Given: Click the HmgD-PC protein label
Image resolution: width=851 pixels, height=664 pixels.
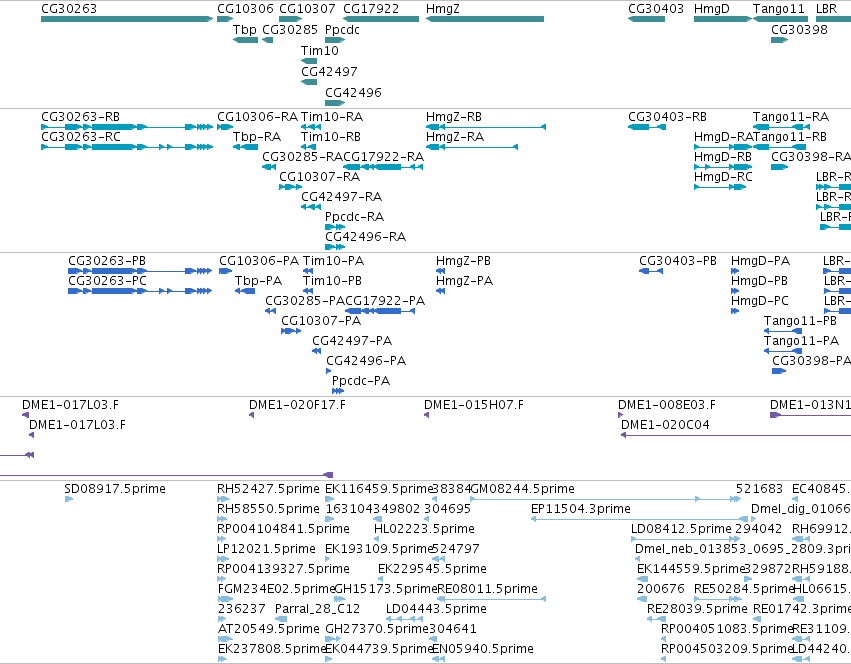Looking at the screenshot, I should coord(760,301).
